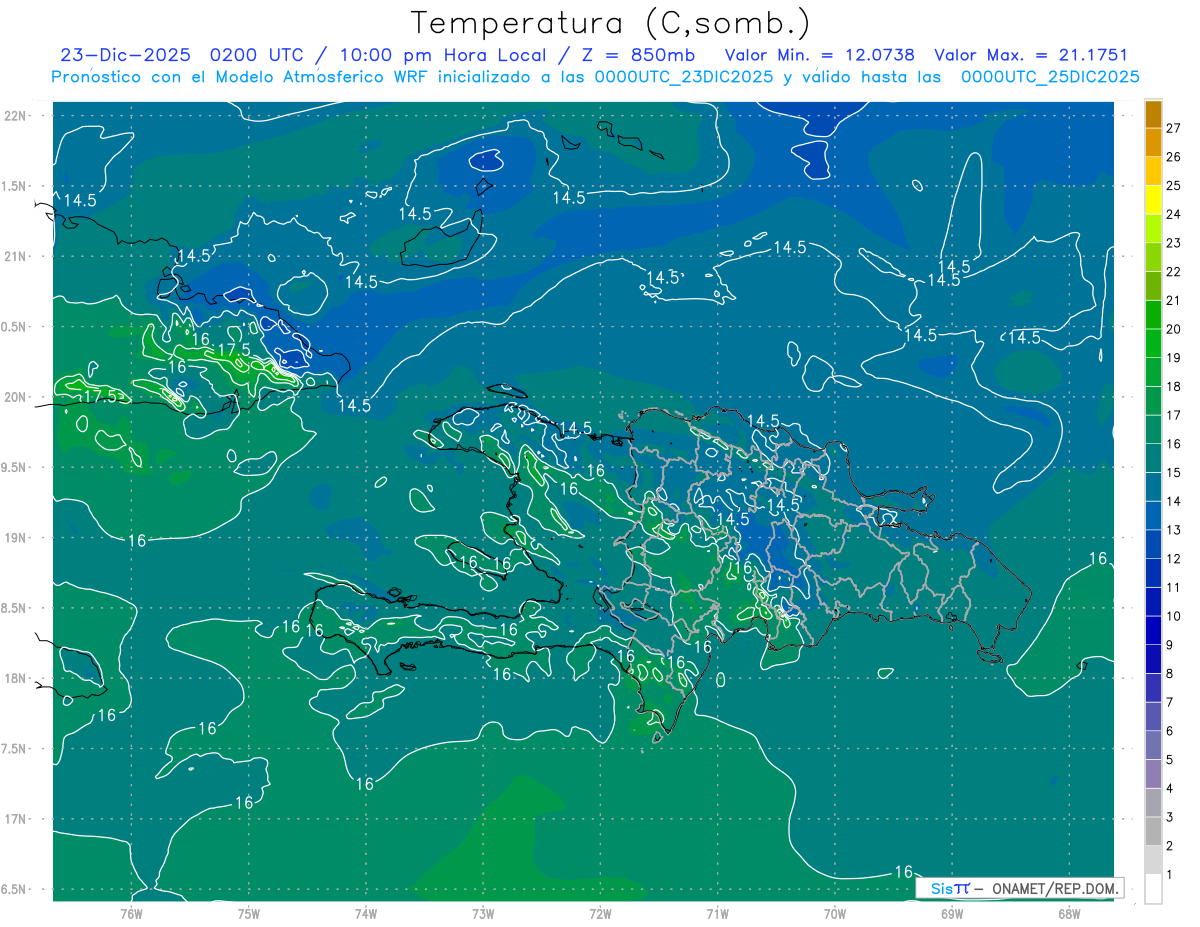Click the '1' label on the color legend

[1170, 874]
